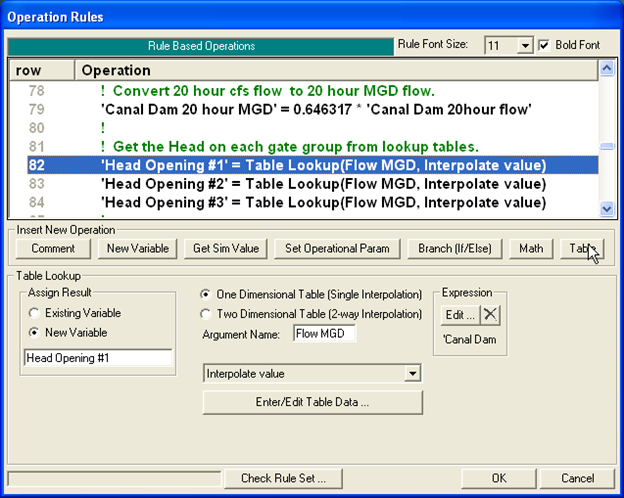The height and width of the screenshot is (498, 624).
Task: Open Enter/Edit Table Data dialog
Action: coord(312,402)
